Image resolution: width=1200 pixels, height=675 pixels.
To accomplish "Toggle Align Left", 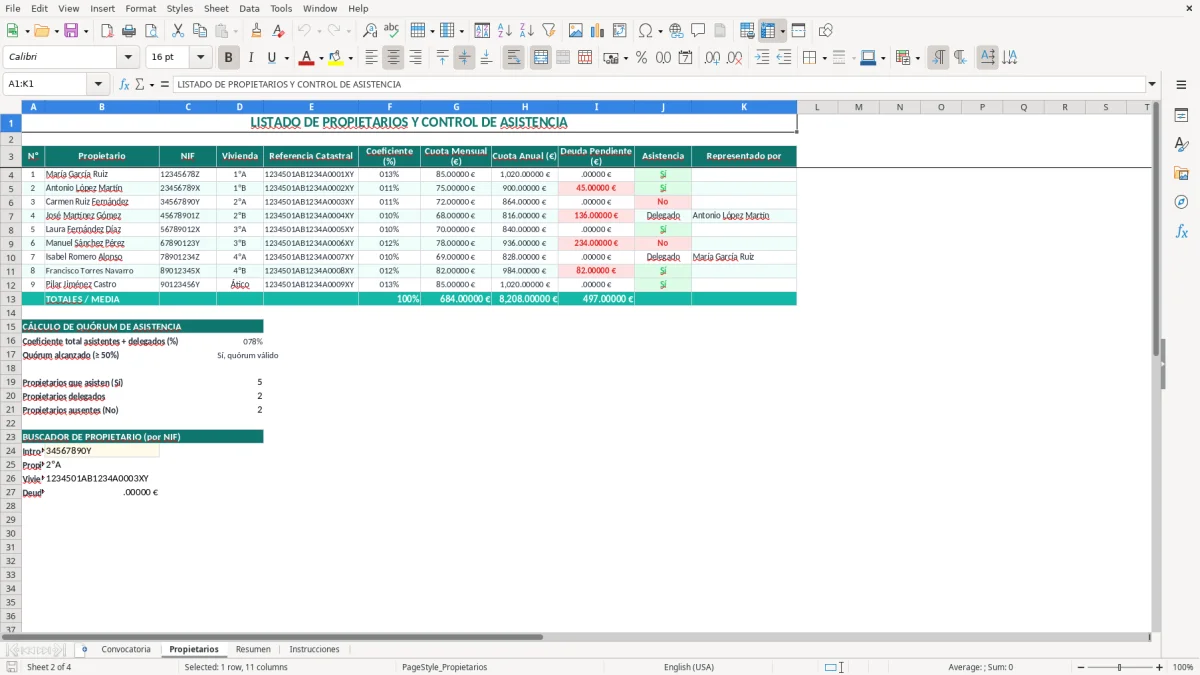I will coord(371,58).
